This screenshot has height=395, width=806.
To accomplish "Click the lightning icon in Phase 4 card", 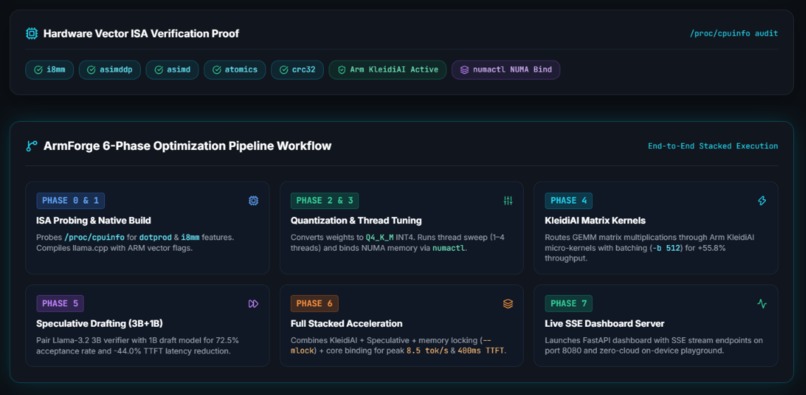I will (x=762, y=201).
